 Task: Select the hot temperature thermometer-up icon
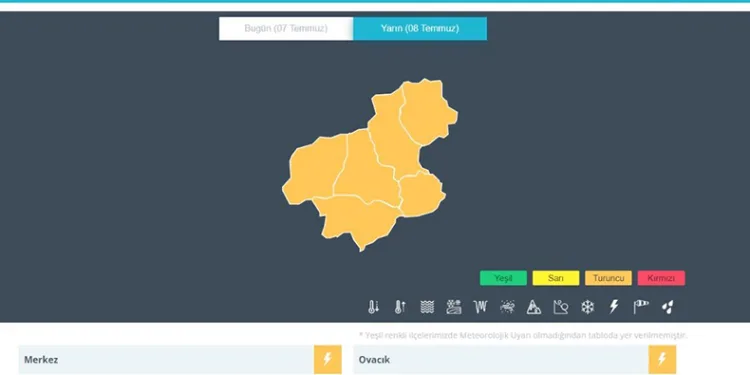[400, 307]
